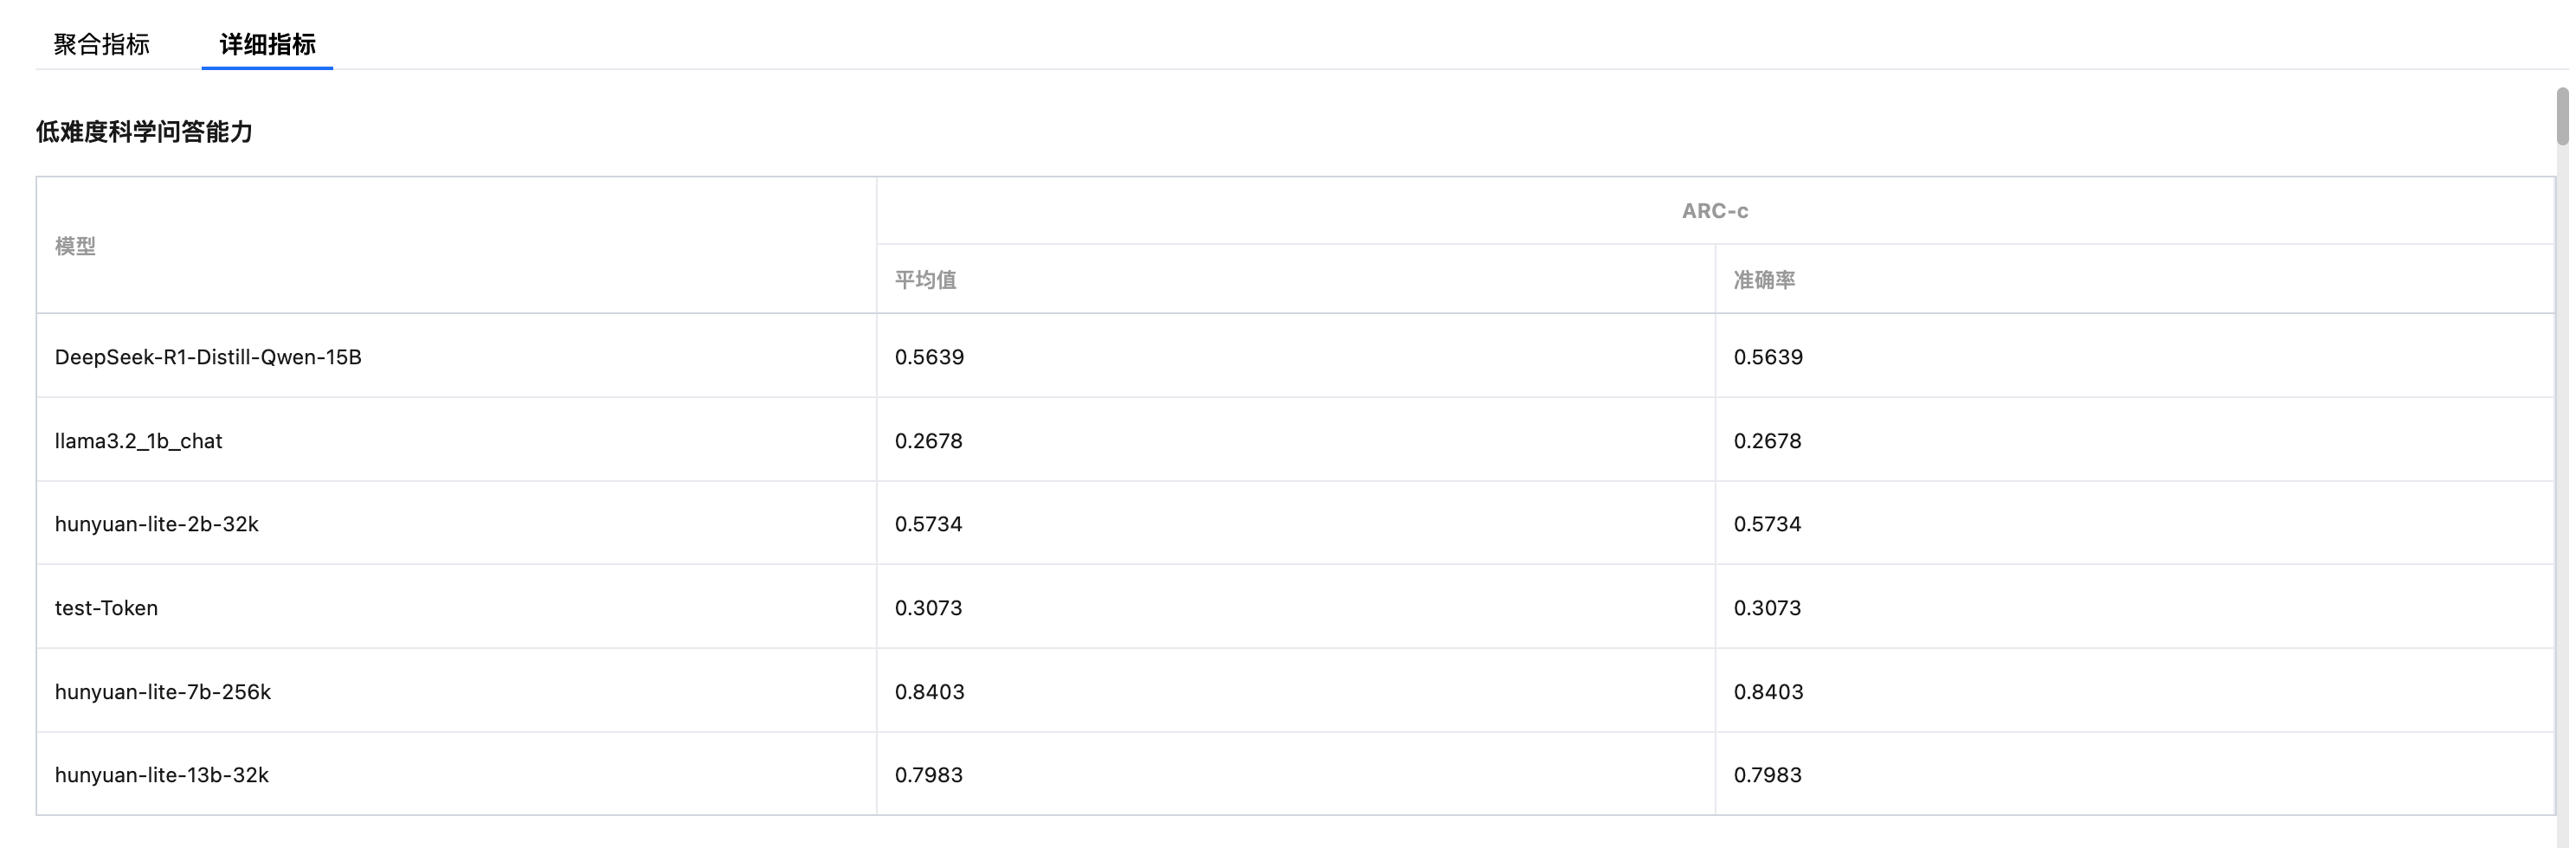The image size is (2576, 848).
Task: Click the 低难度科学问答能力 section heading
Action: [x=144, y=132]
